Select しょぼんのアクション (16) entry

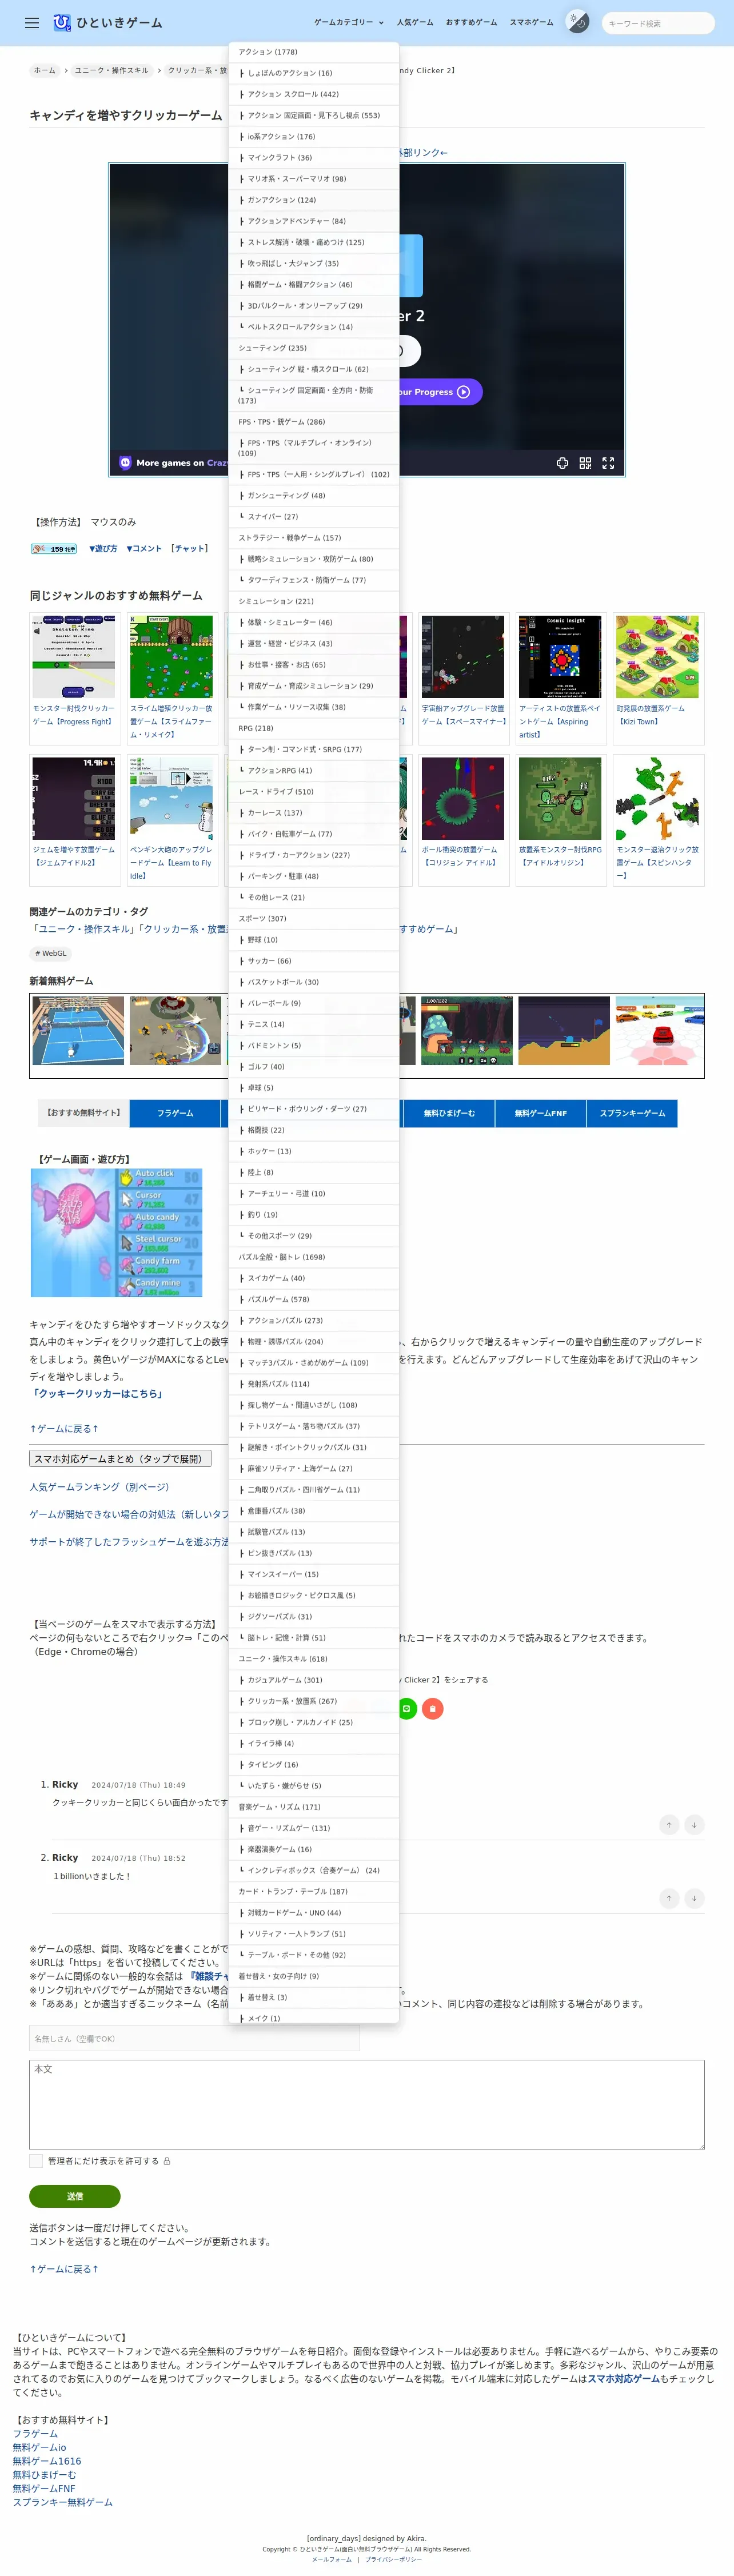[x=314, y=73]
